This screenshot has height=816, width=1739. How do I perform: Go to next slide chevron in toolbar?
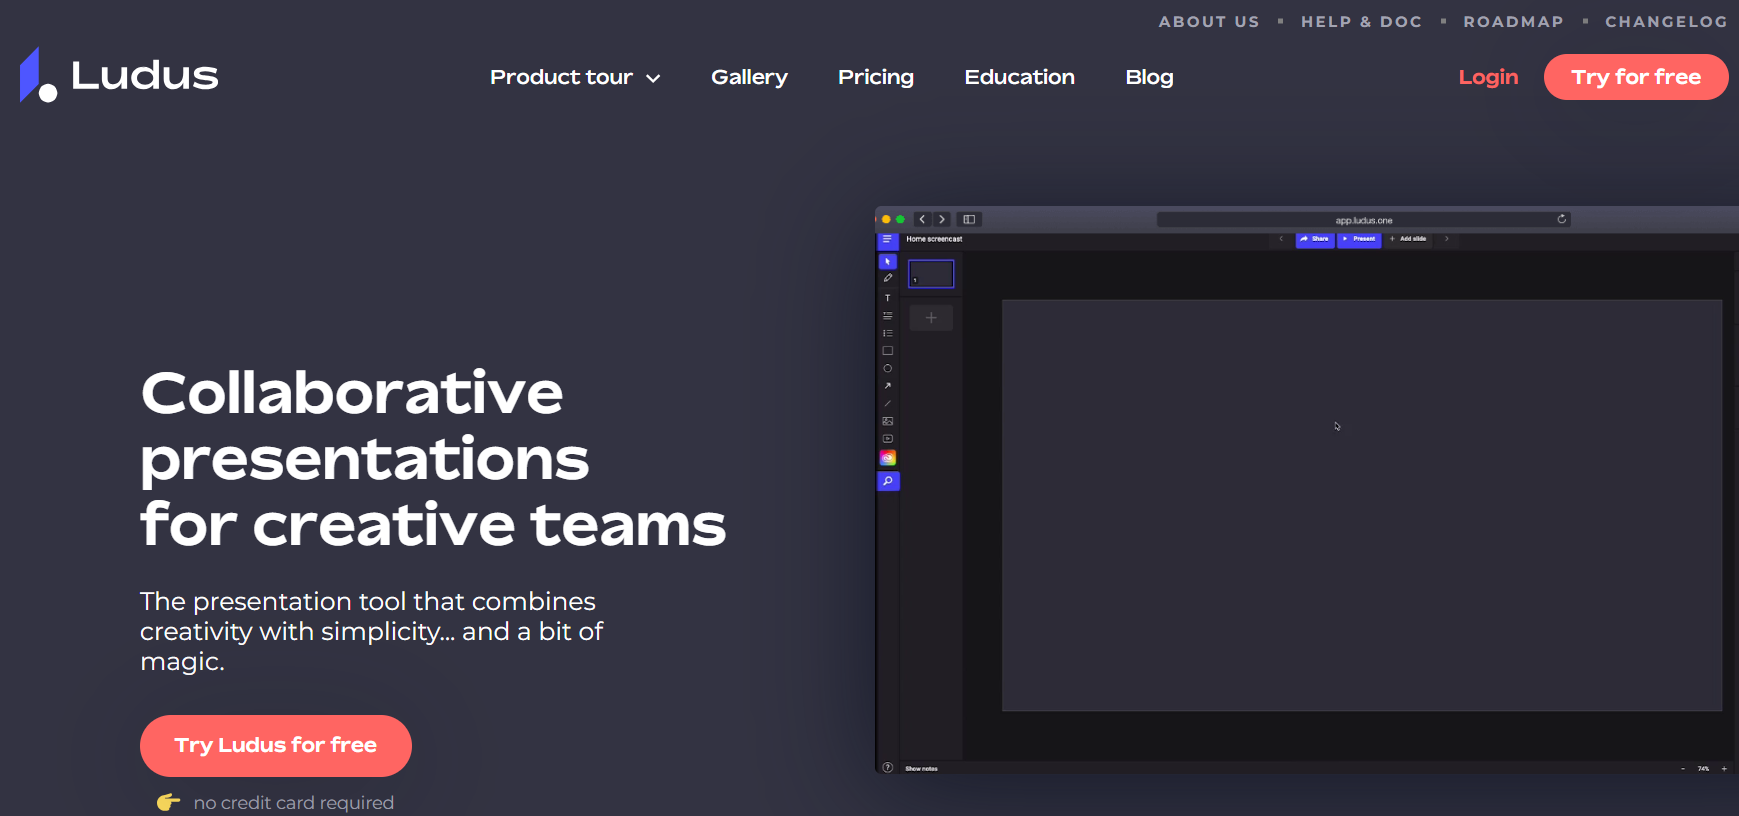click(1446, 239)
